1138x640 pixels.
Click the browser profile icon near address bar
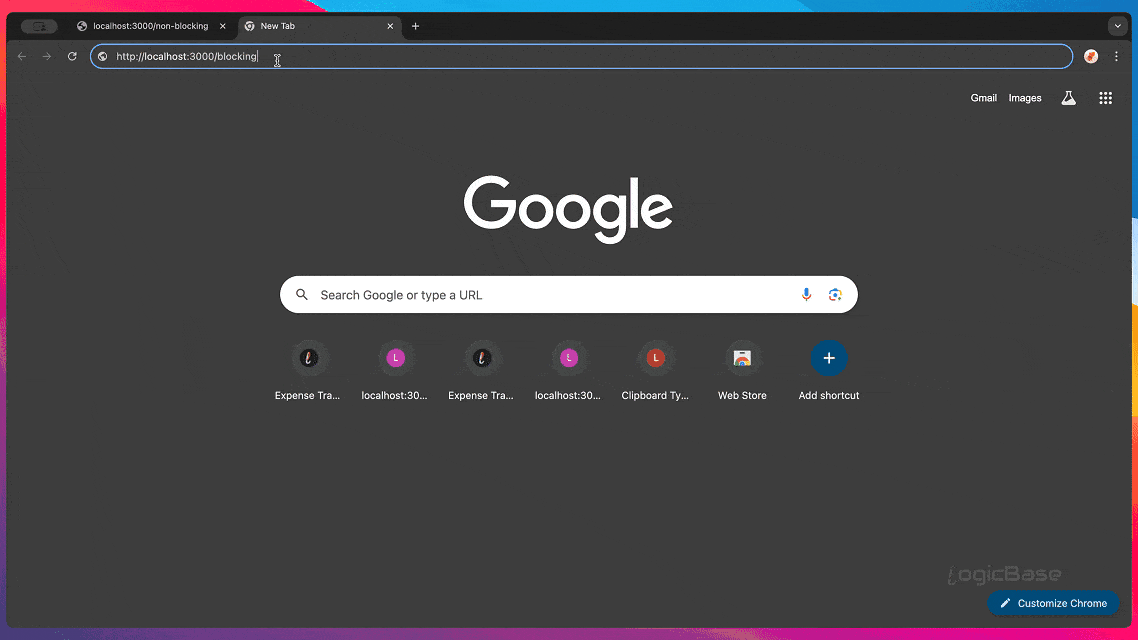pos(1090,56)
